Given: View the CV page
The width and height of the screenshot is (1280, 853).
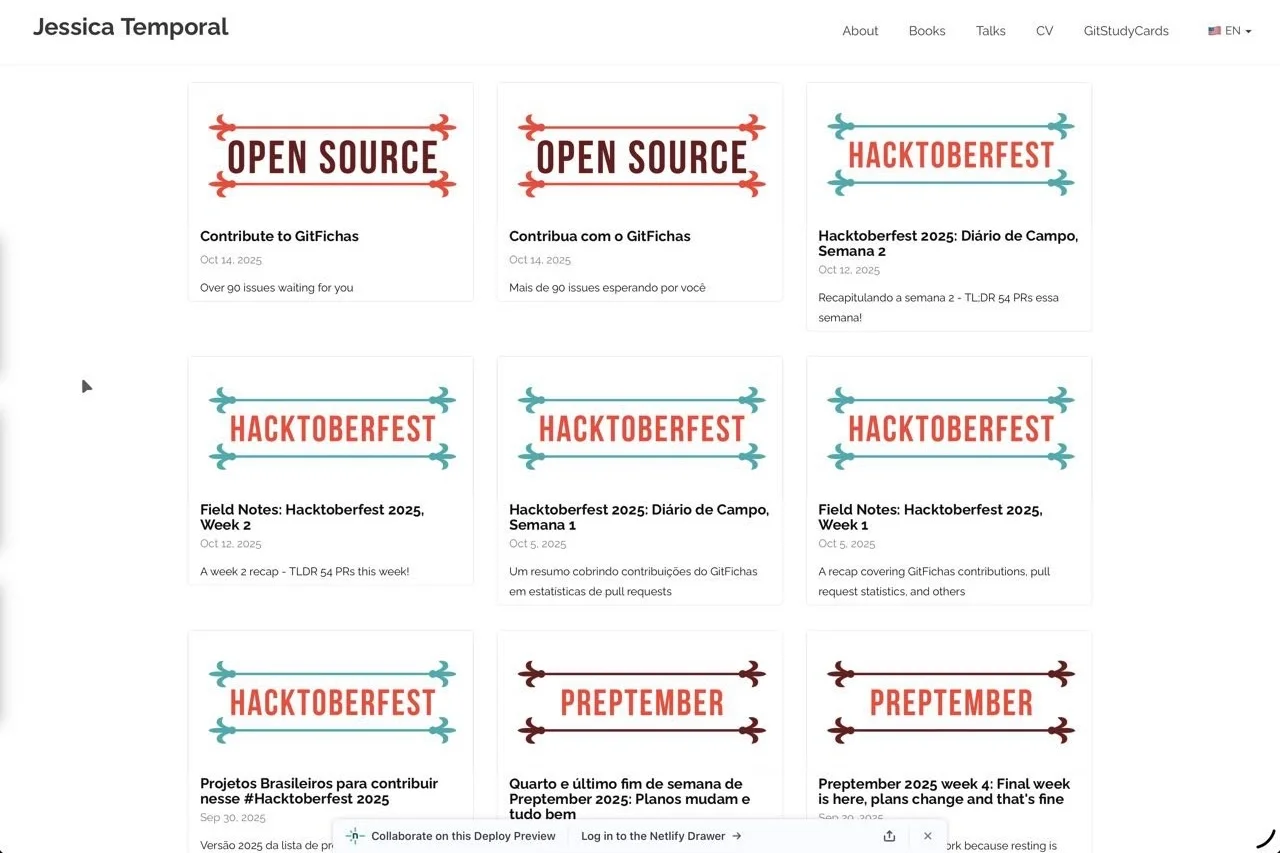Looking at the screenshot, I should point(1044,31).
